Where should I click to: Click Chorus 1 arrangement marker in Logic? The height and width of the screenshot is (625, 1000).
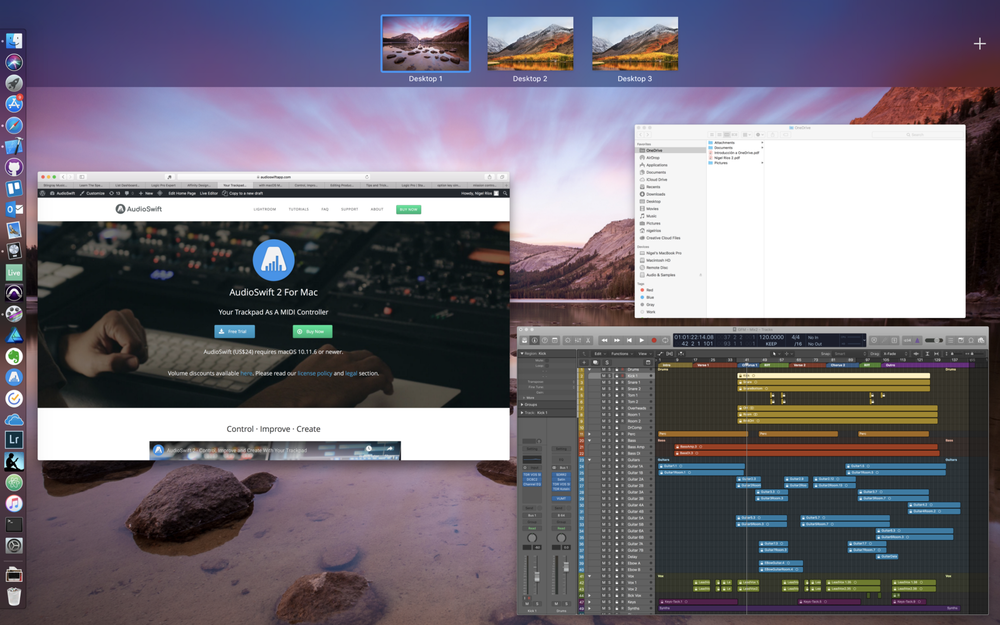click(x=747, y=365)
